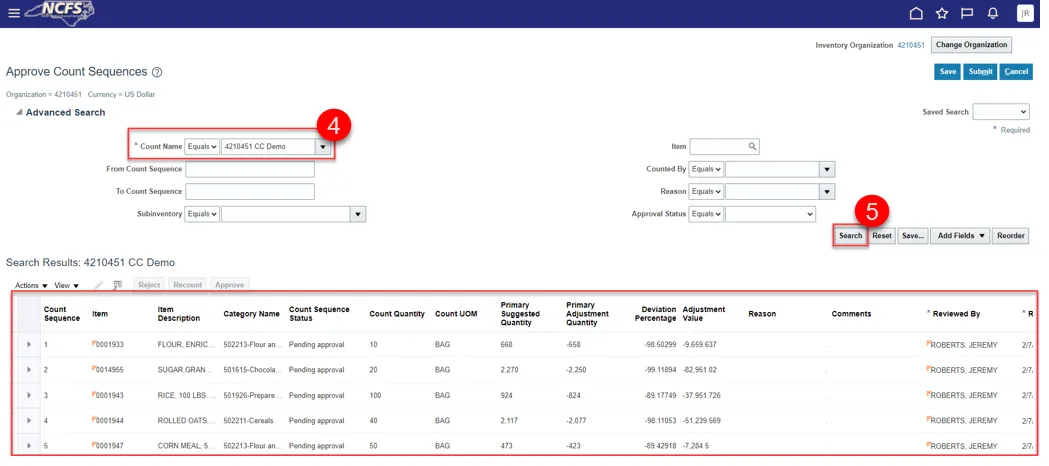This screenshot has height=466, width=1049.
Task: Open the Approval Status value dropdown
Action: [770, 214]
